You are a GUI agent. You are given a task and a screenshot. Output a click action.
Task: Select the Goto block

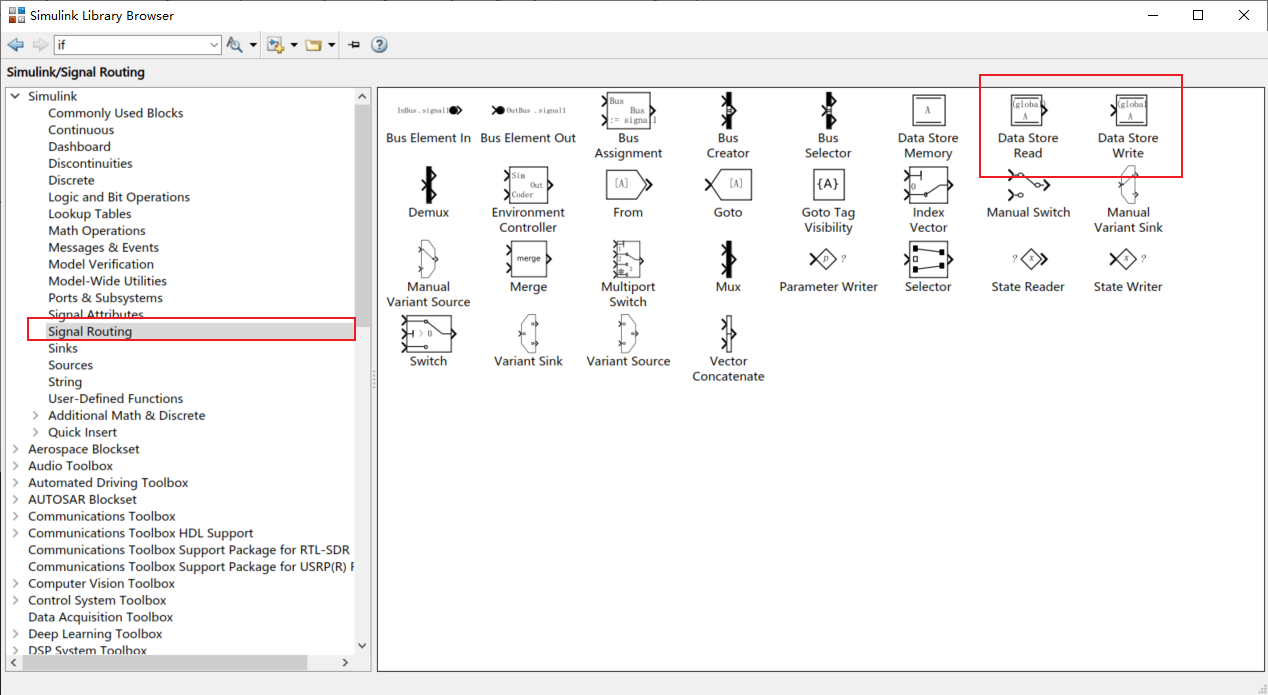click(x=728, y=186)
